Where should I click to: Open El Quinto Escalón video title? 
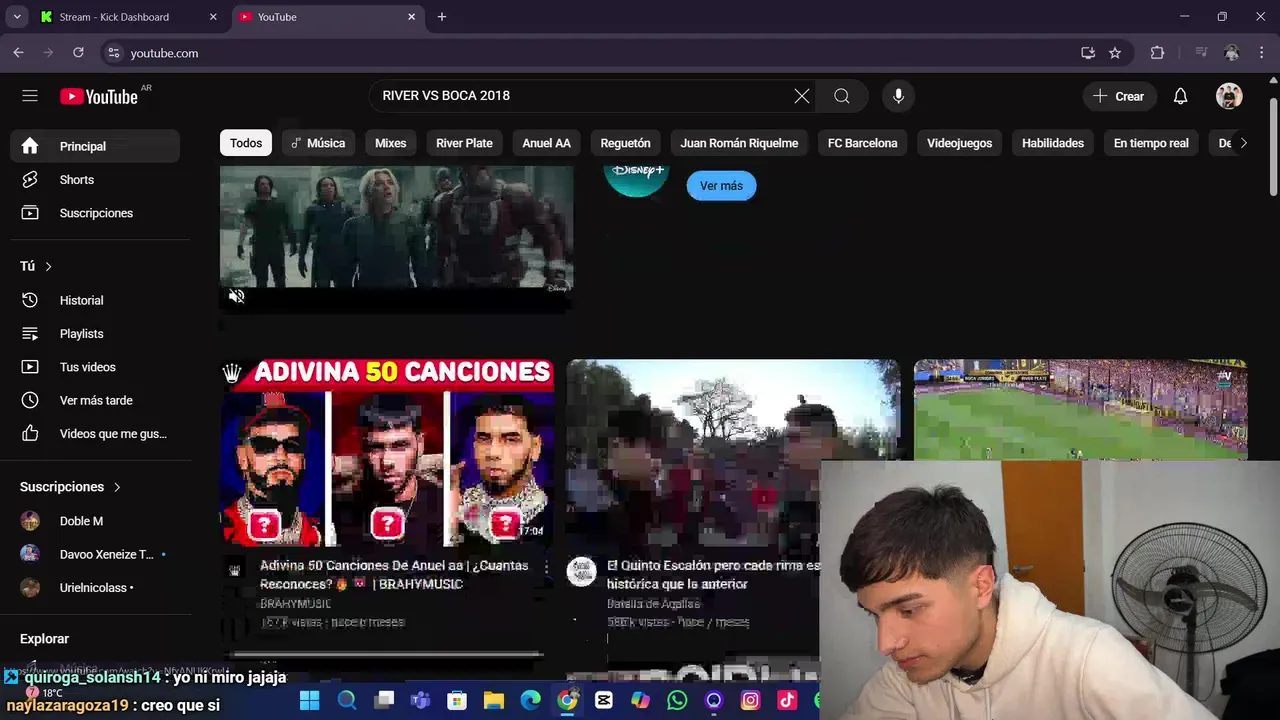713,575
